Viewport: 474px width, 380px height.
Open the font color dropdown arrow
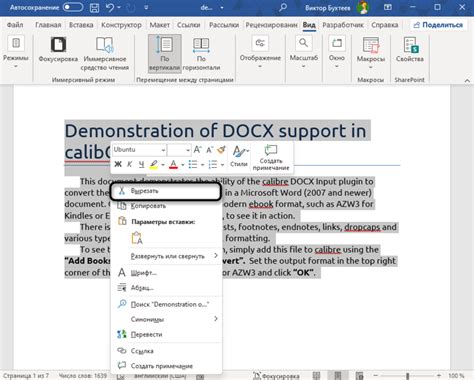[x=183, y=165]
